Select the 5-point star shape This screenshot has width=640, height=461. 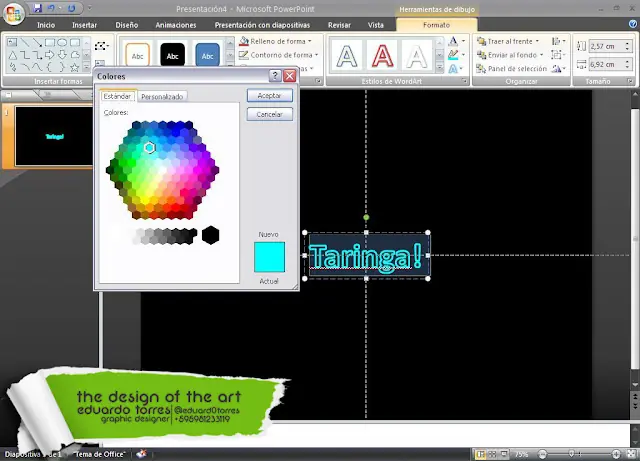click(x=75, y=67)
